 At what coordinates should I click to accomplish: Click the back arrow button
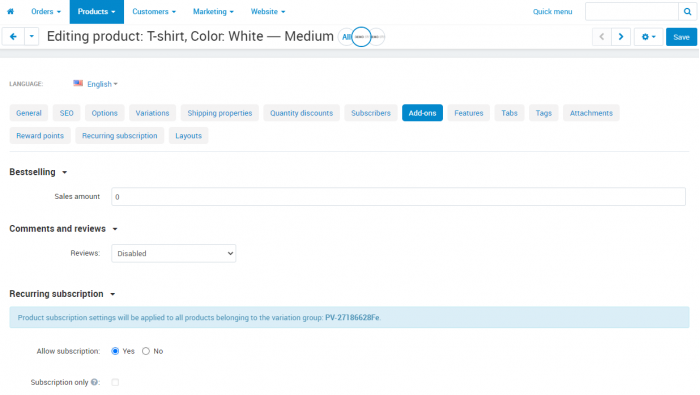[13, 37]
